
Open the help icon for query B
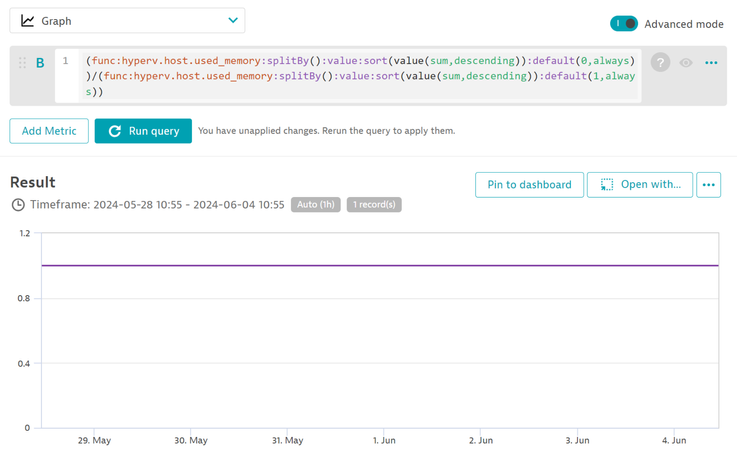coord(660,62)
